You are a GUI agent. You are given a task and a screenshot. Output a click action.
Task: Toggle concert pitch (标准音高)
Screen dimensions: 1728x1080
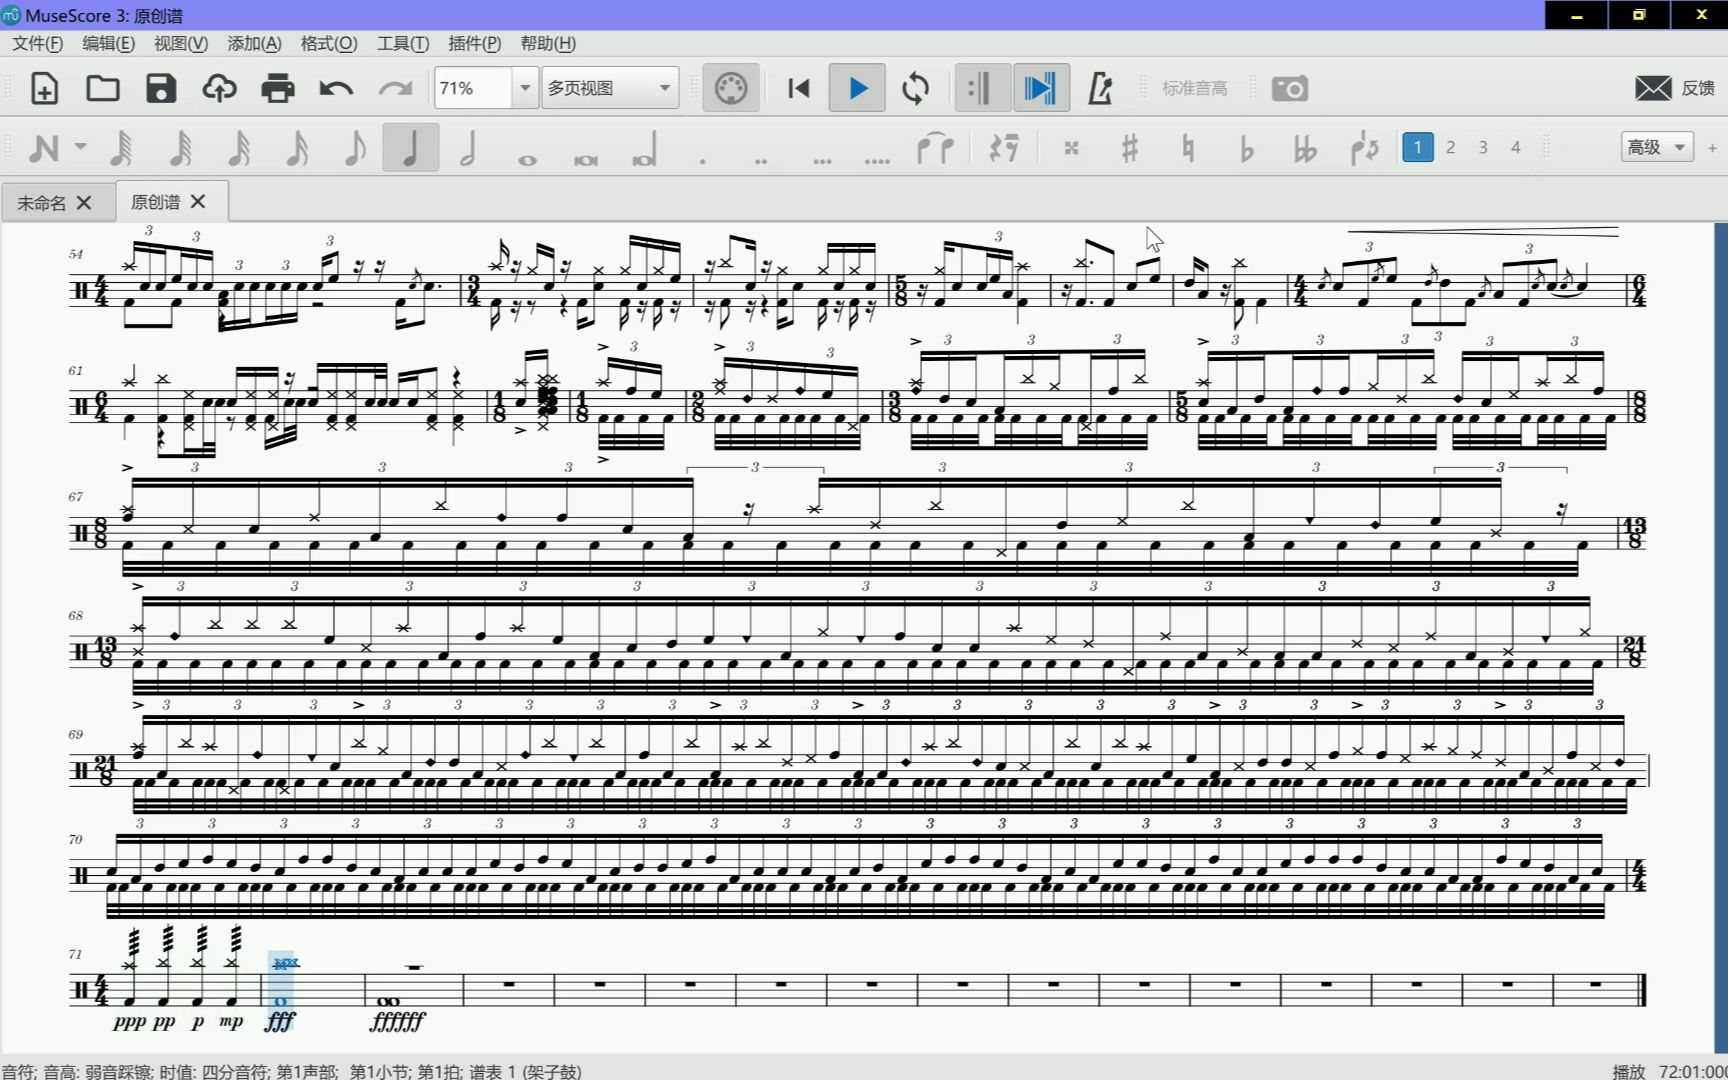pos(1194,89)
